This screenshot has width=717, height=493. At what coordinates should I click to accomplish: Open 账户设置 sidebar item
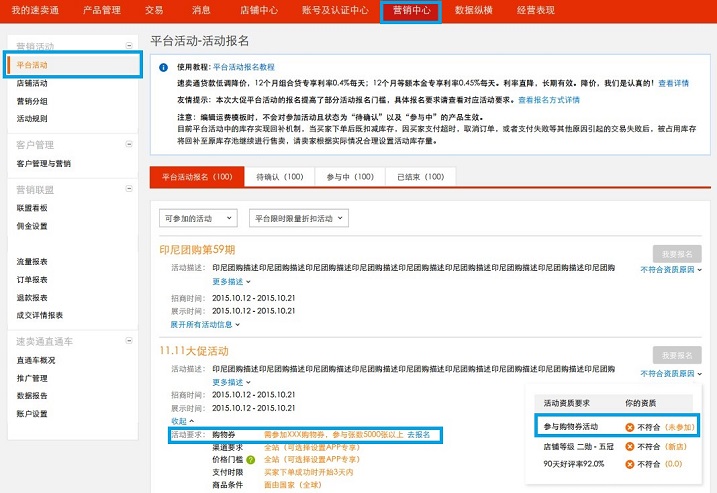coord(32,414)
